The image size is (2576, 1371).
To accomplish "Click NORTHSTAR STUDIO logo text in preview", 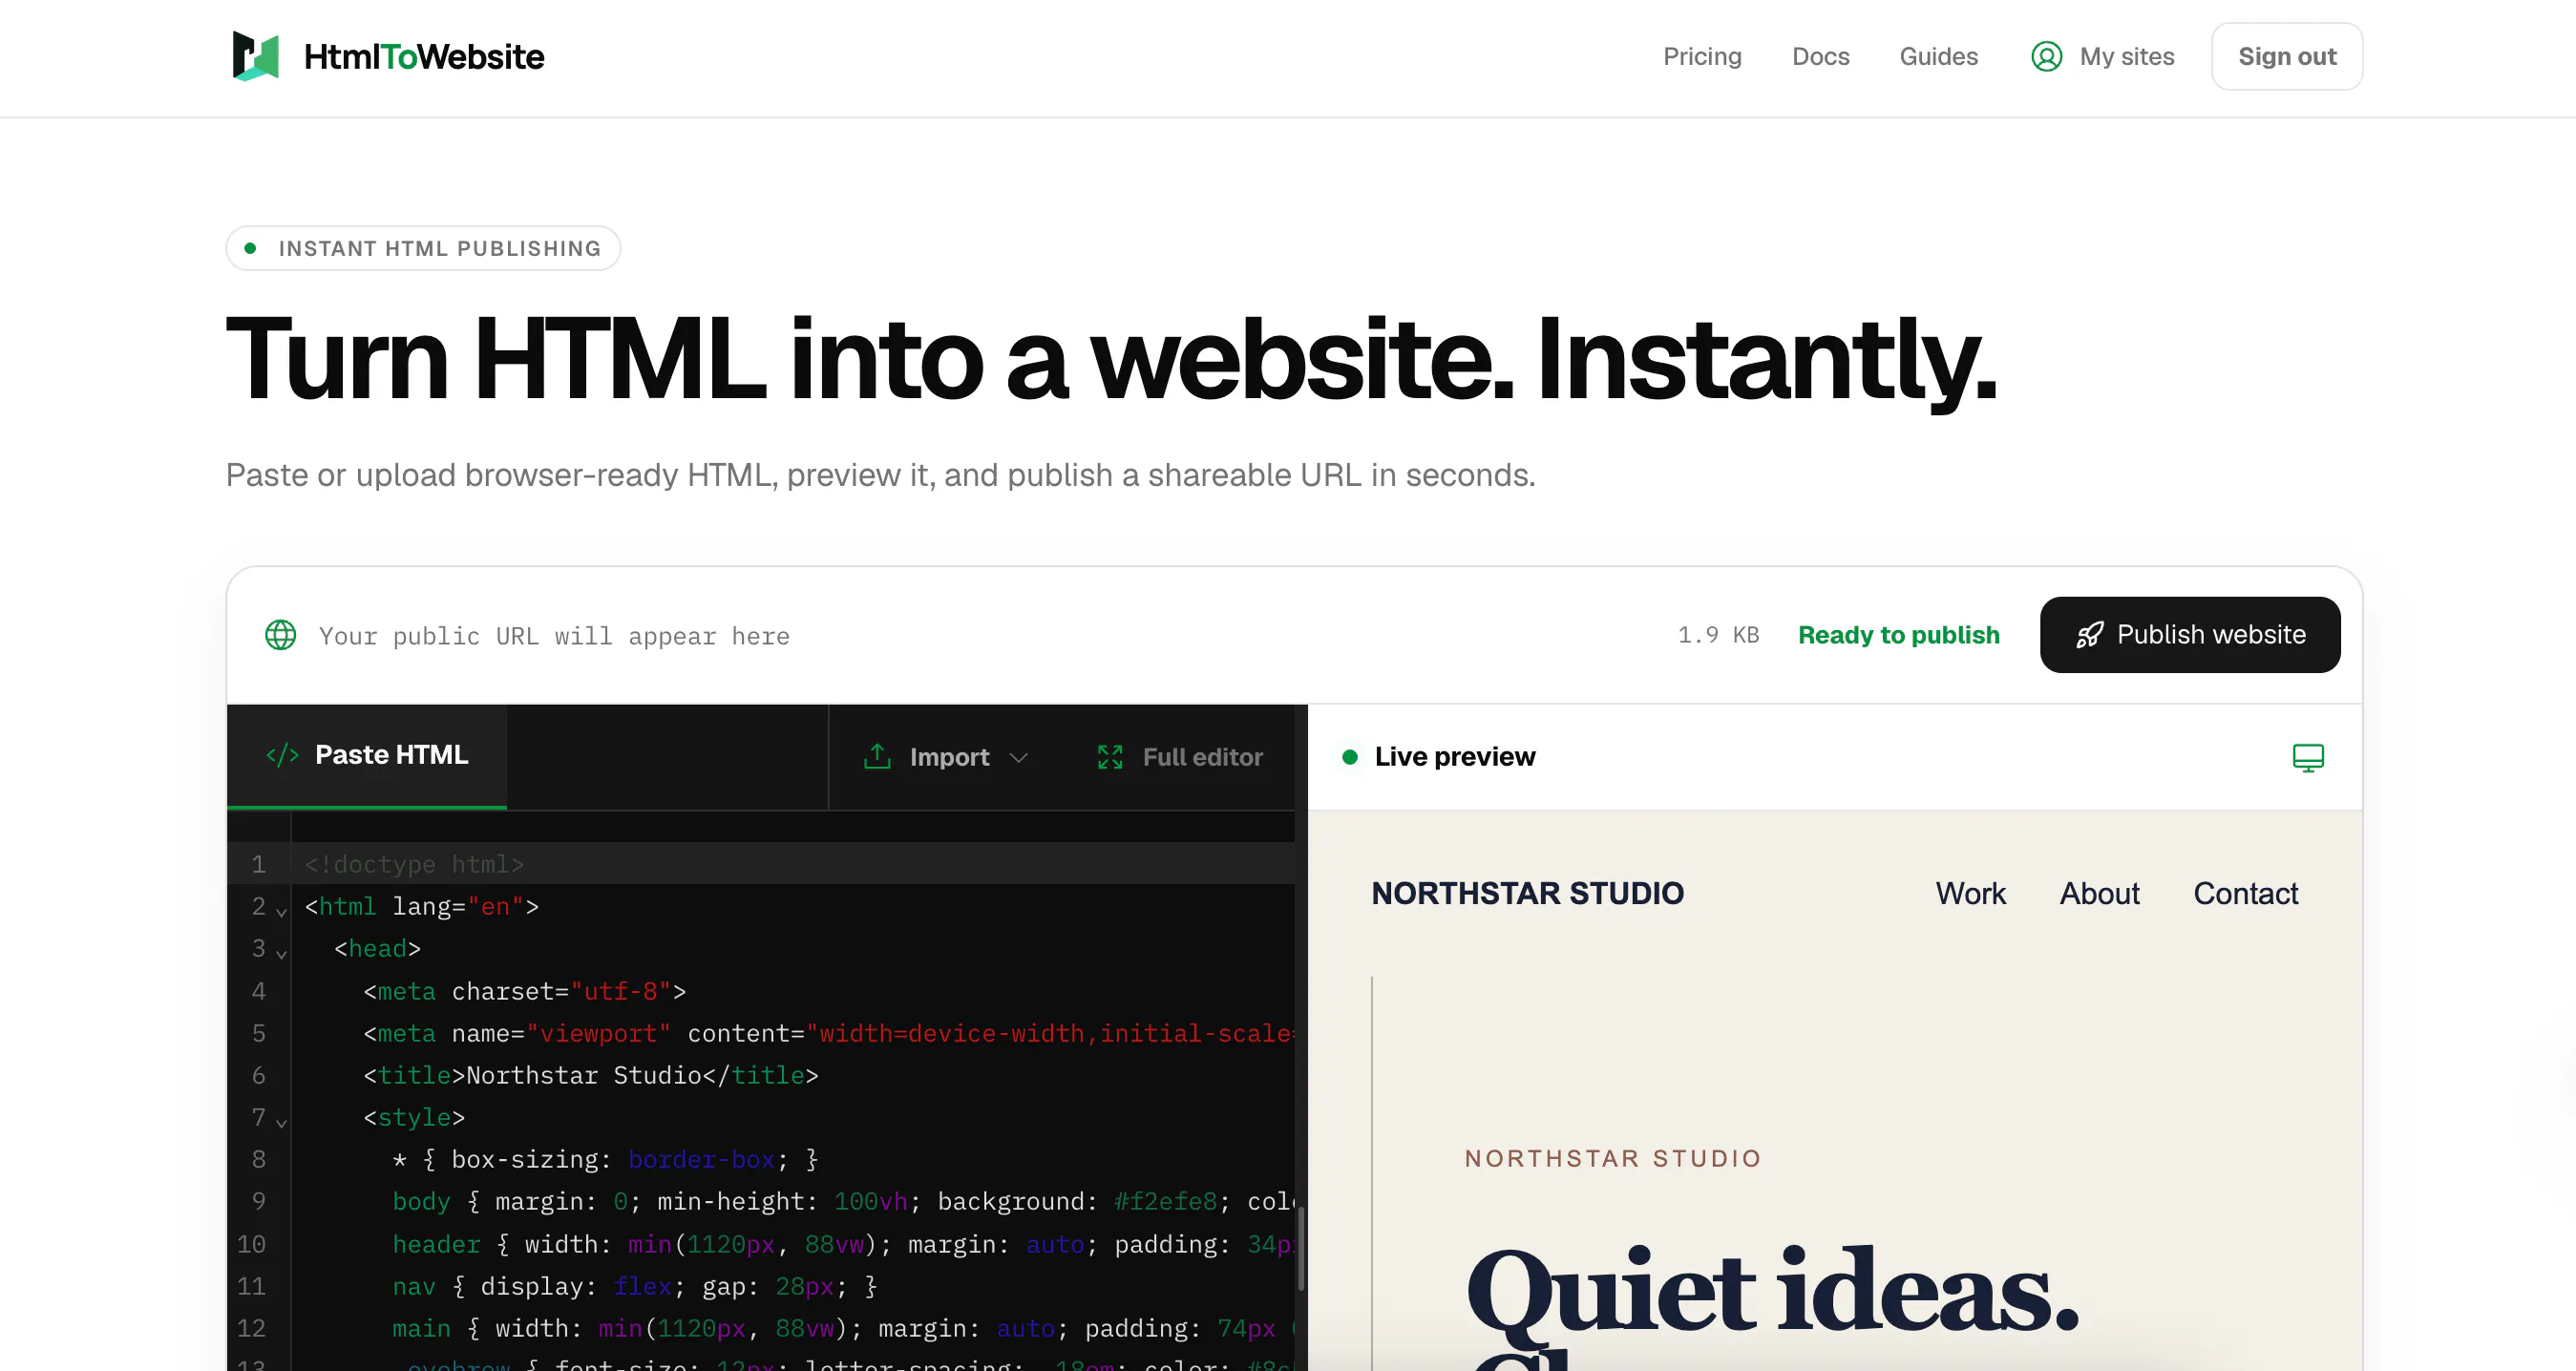I will click(1527, 893).
